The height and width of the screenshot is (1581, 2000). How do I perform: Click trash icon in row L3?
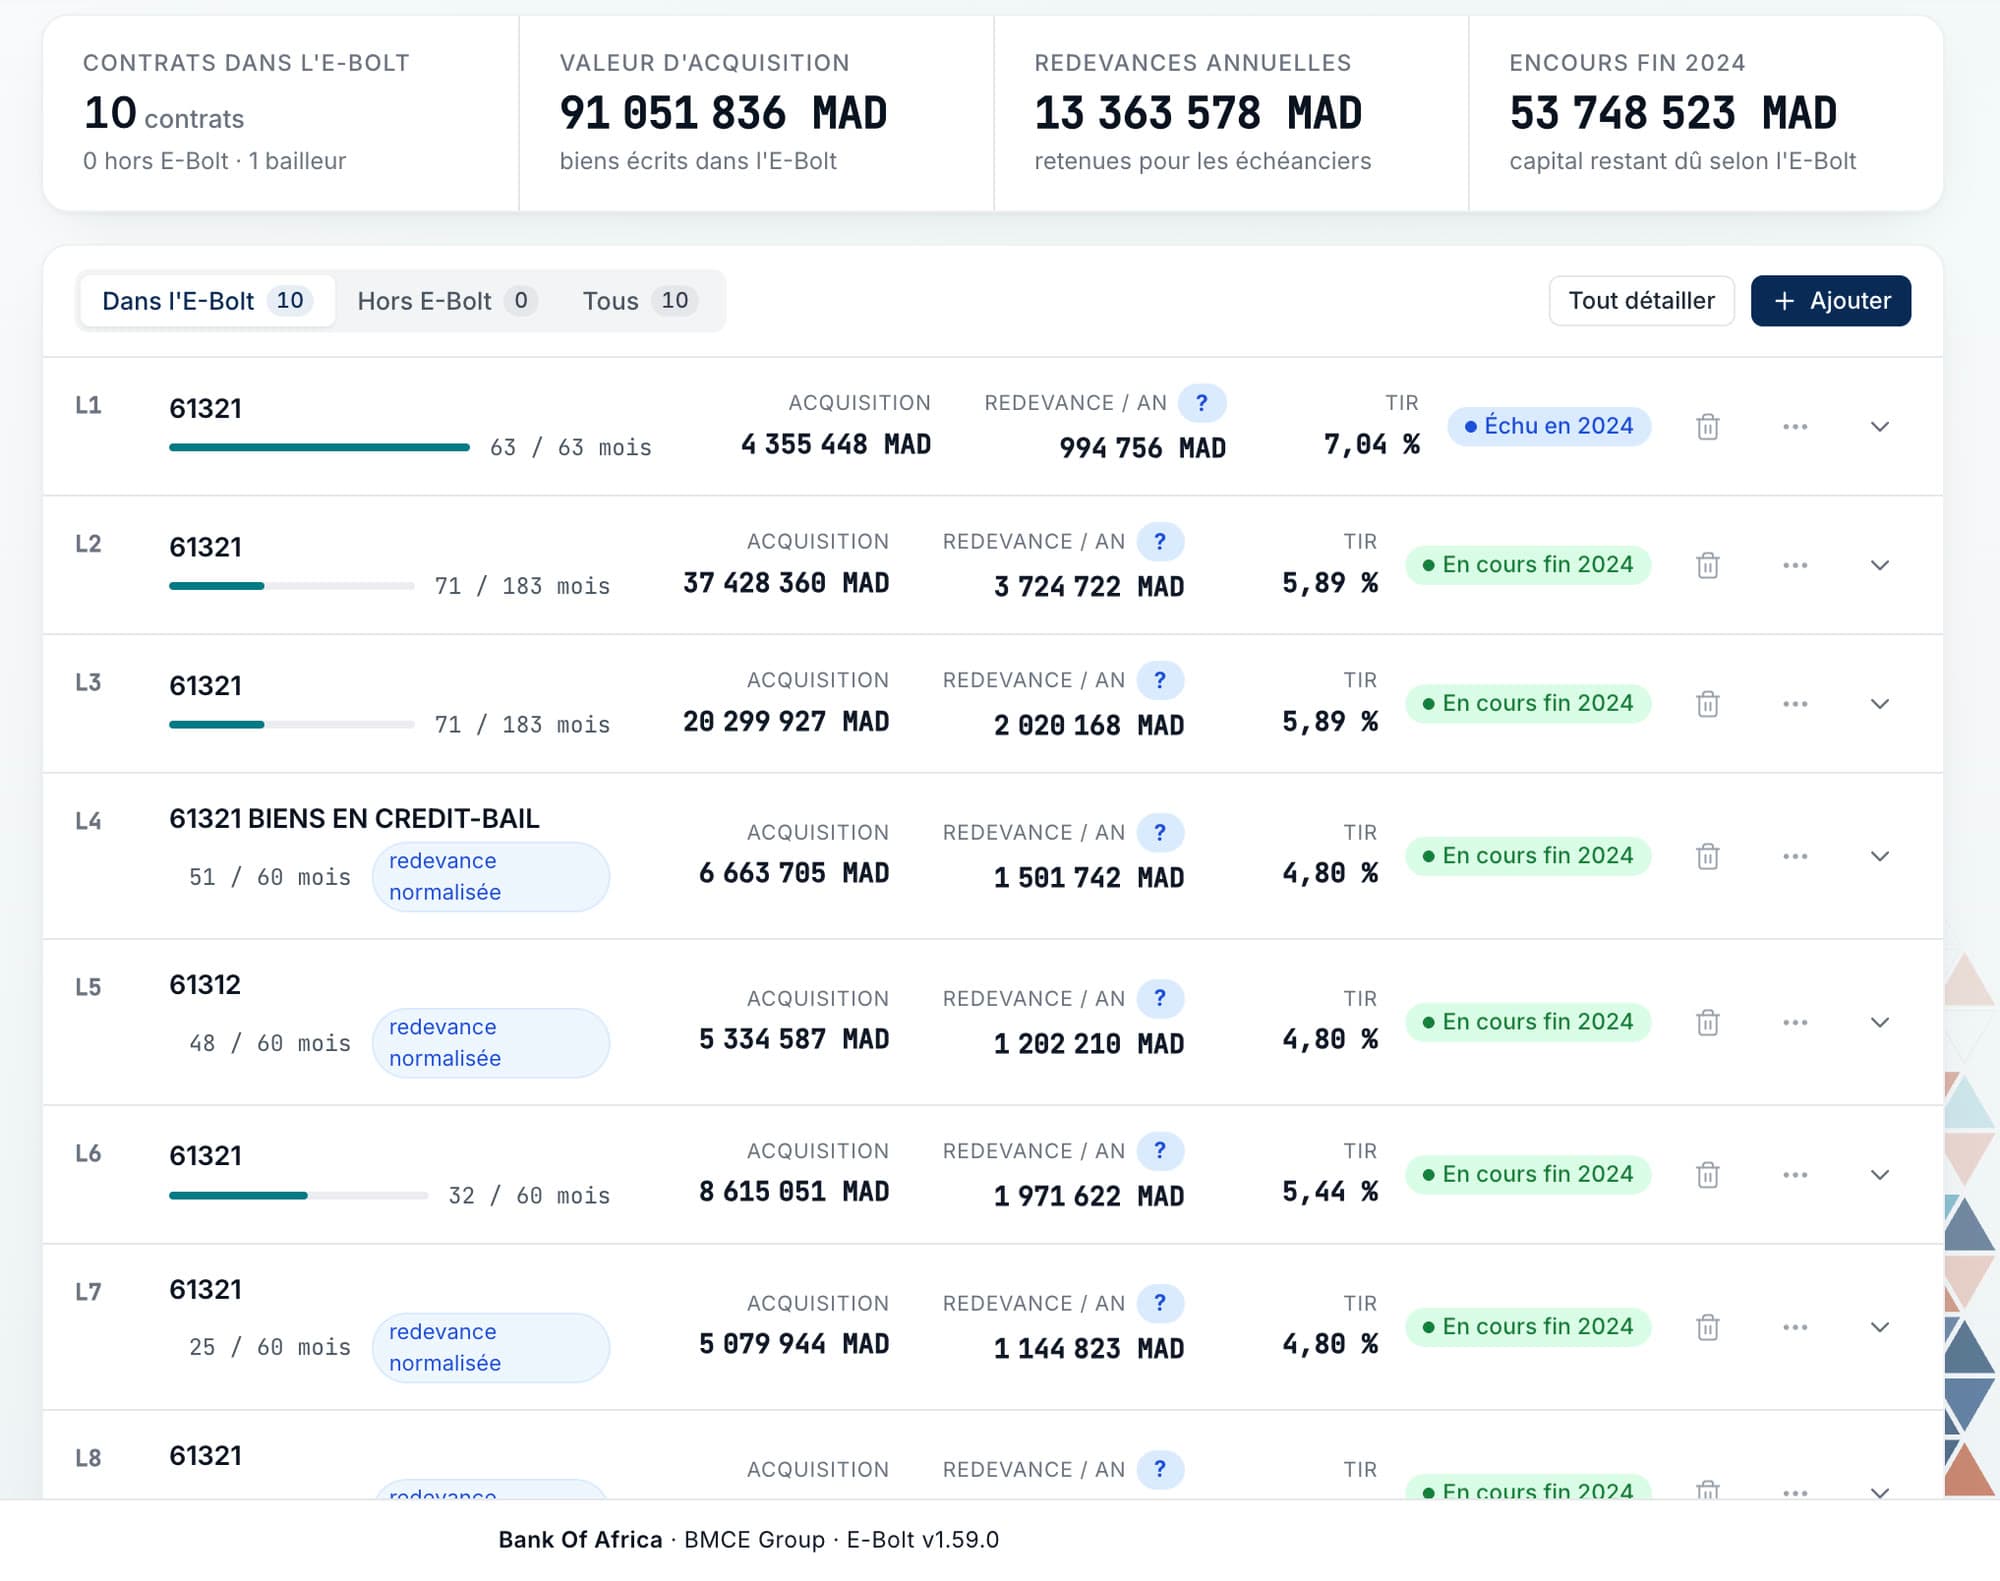click(1707, 704)
